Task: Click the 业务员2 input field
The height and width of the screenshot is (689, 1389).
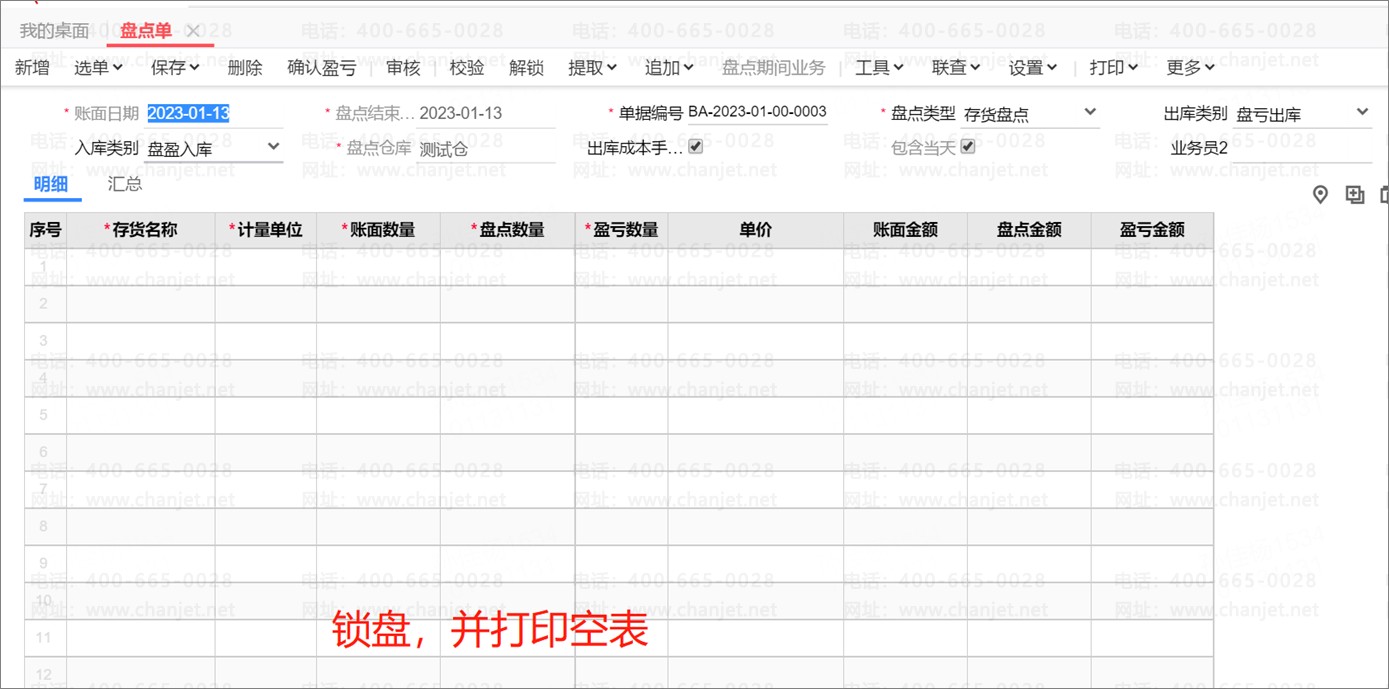Action: pyautogui.click(x=1302, y=149)
